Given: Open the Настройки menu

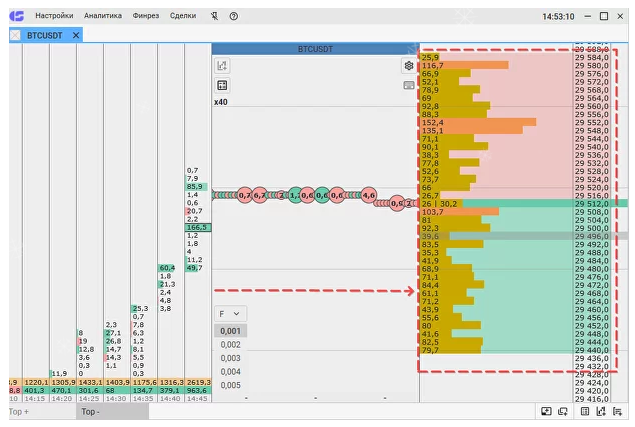Looking at the screenshot, I should coord(54,16).
